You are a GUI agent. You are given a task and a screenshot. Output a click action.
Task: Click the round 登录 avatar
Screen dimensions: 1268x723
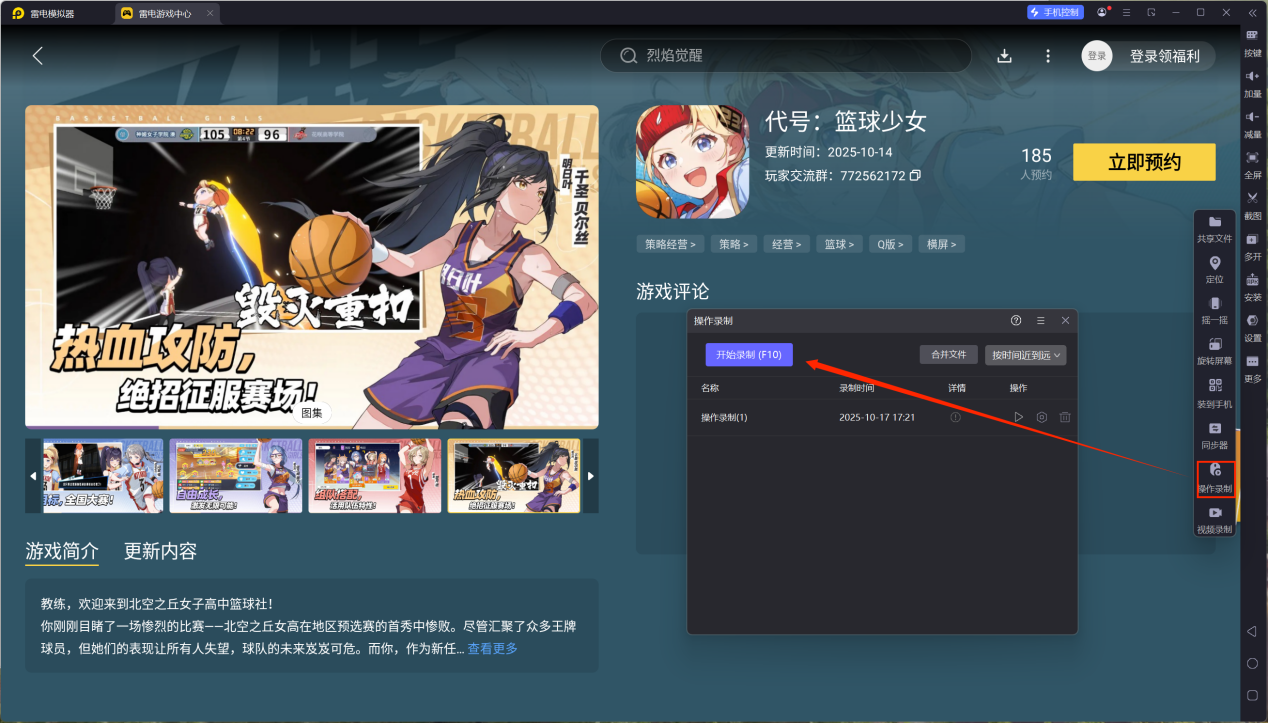pyautogui.click(x=1097, y=56)
